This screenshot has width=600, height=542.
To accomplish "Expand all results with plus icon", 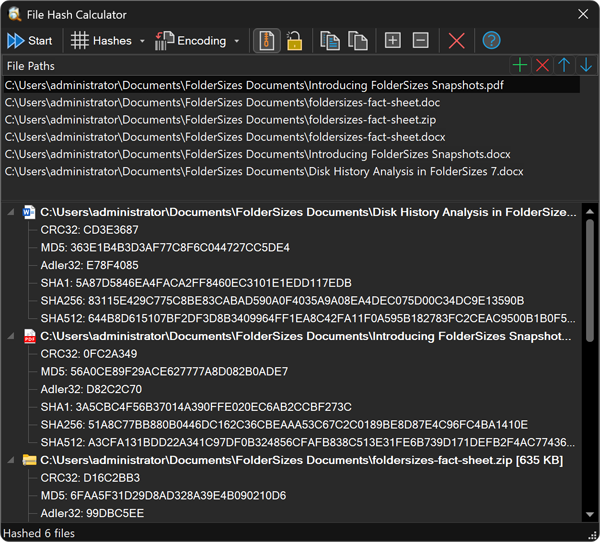I will pyautogui.click(x=393, y=41).
